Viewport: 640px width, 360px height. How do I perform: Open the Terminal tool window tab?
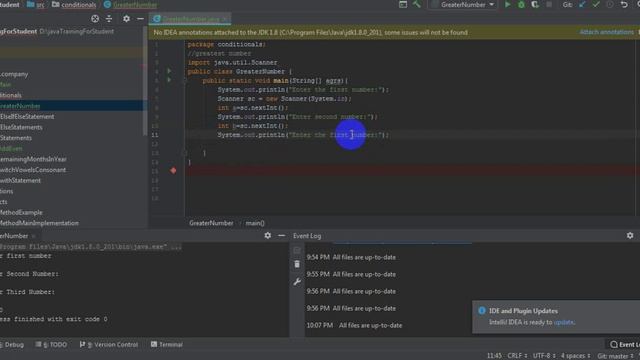[x=167, y=344]
